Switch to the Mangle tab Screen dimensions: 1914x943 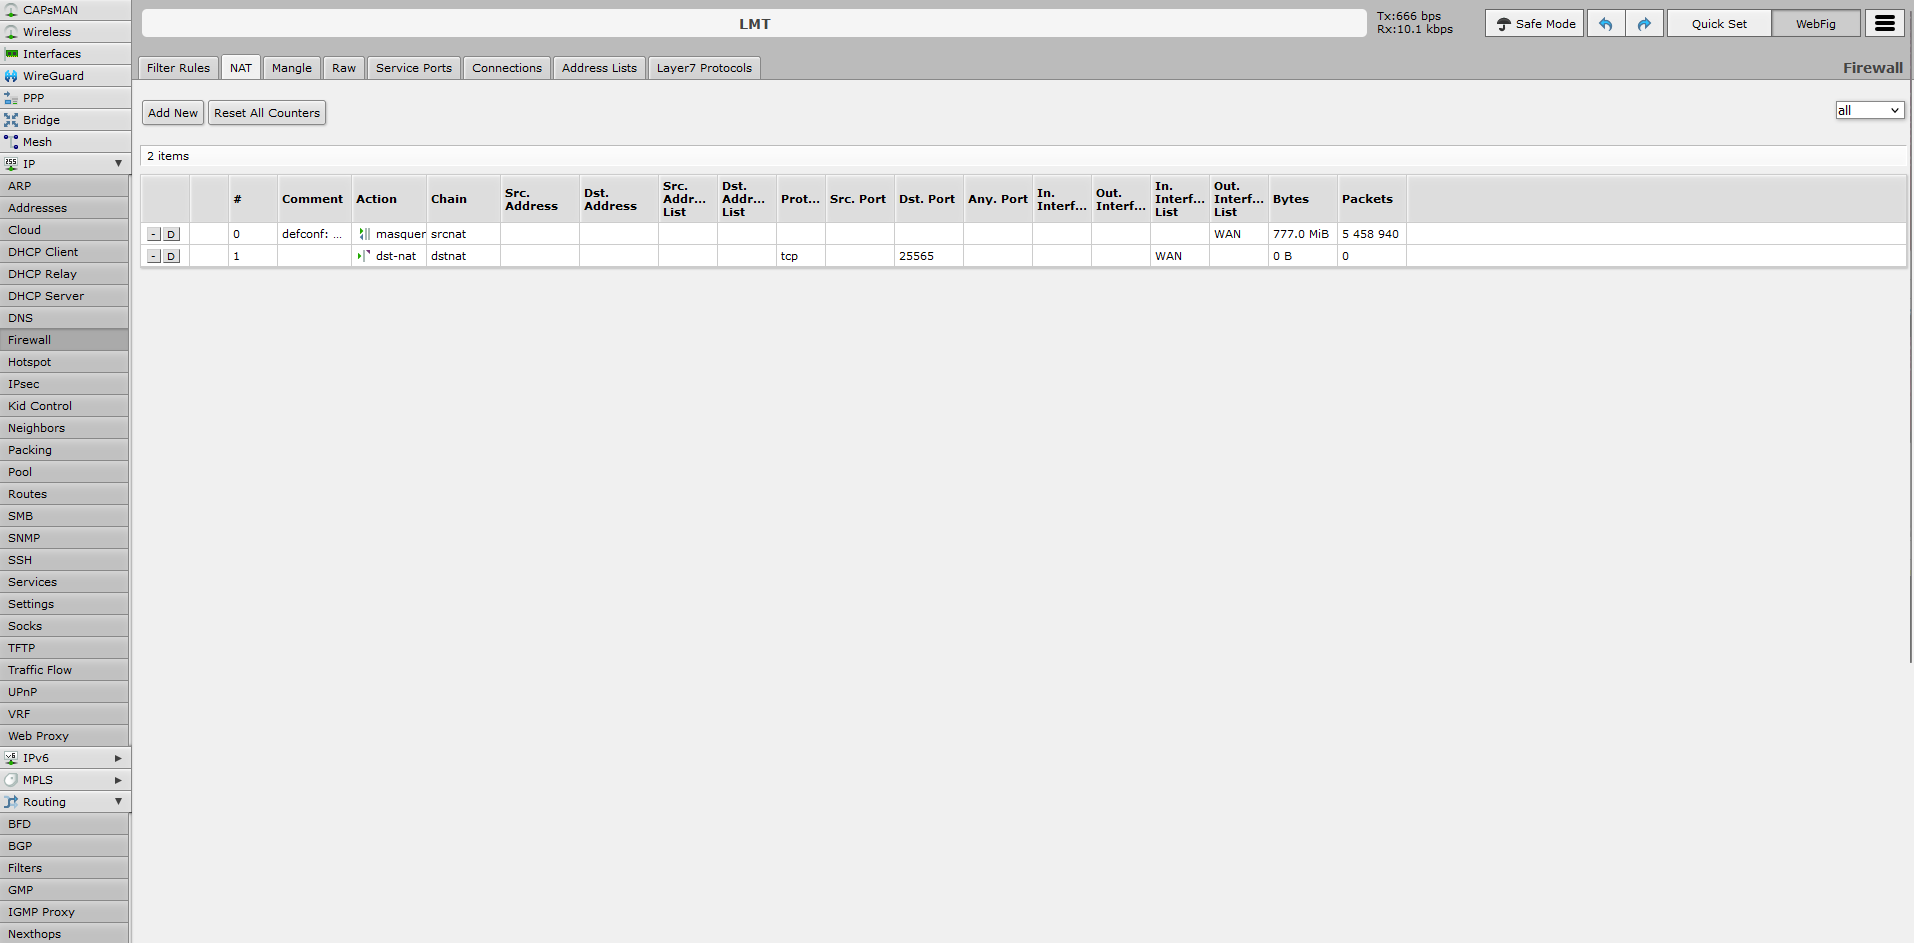(292, 68)
